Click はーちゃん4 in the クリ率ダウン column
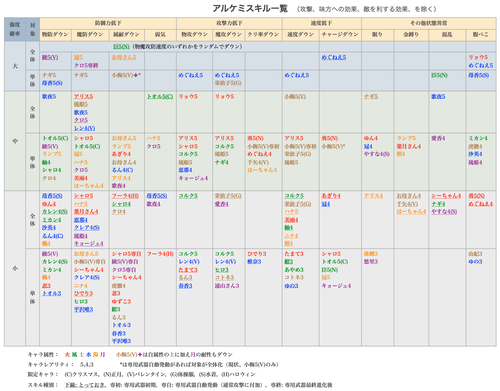 (262, 170)
